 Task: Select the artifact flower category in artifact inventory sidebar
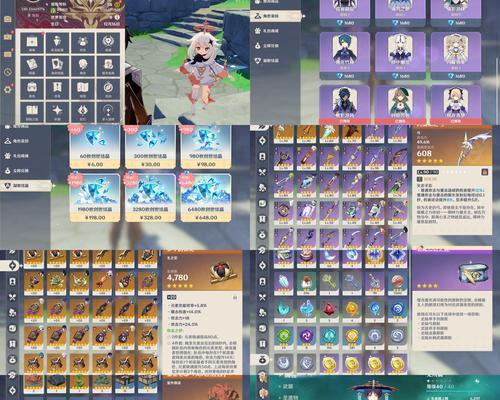12,265
